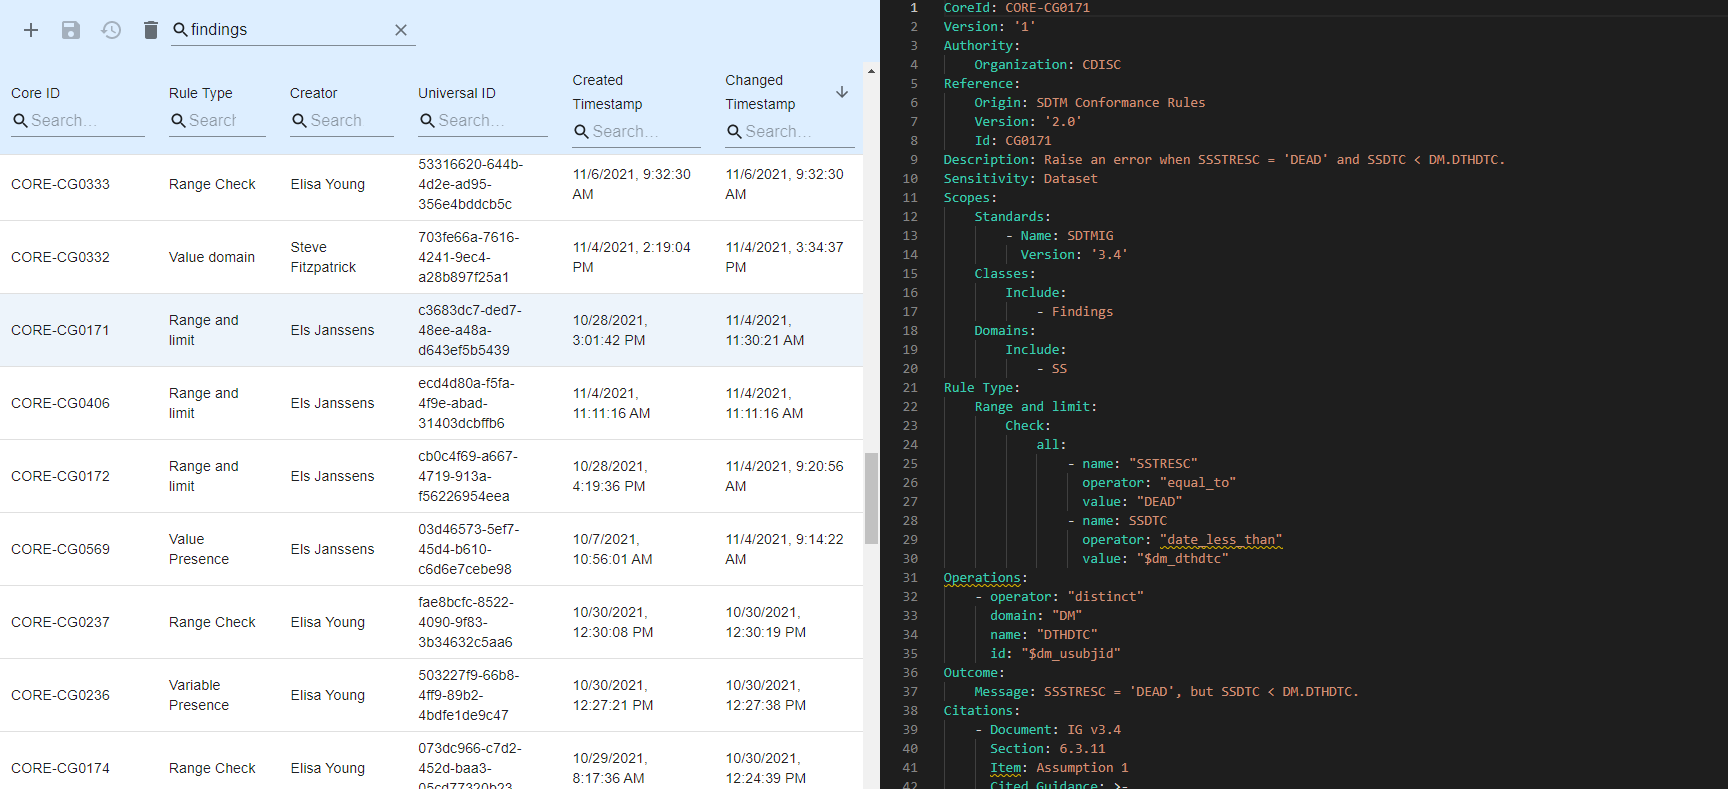Click the 'Range and limit:' line in editor
Image resolution: width=1728 pixels, height=789 pixels.
[x=1036, y=407]
